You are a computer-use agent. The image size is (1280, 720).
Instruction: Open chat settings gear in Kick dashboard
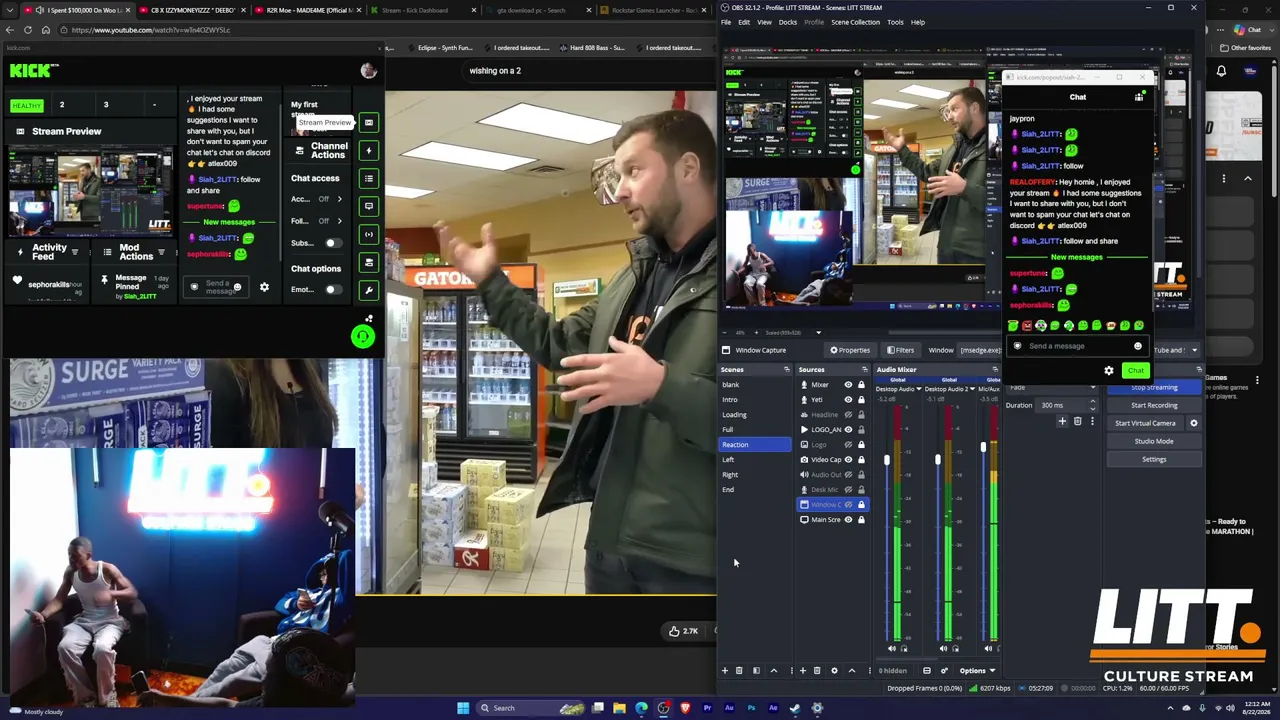point(264,287)
